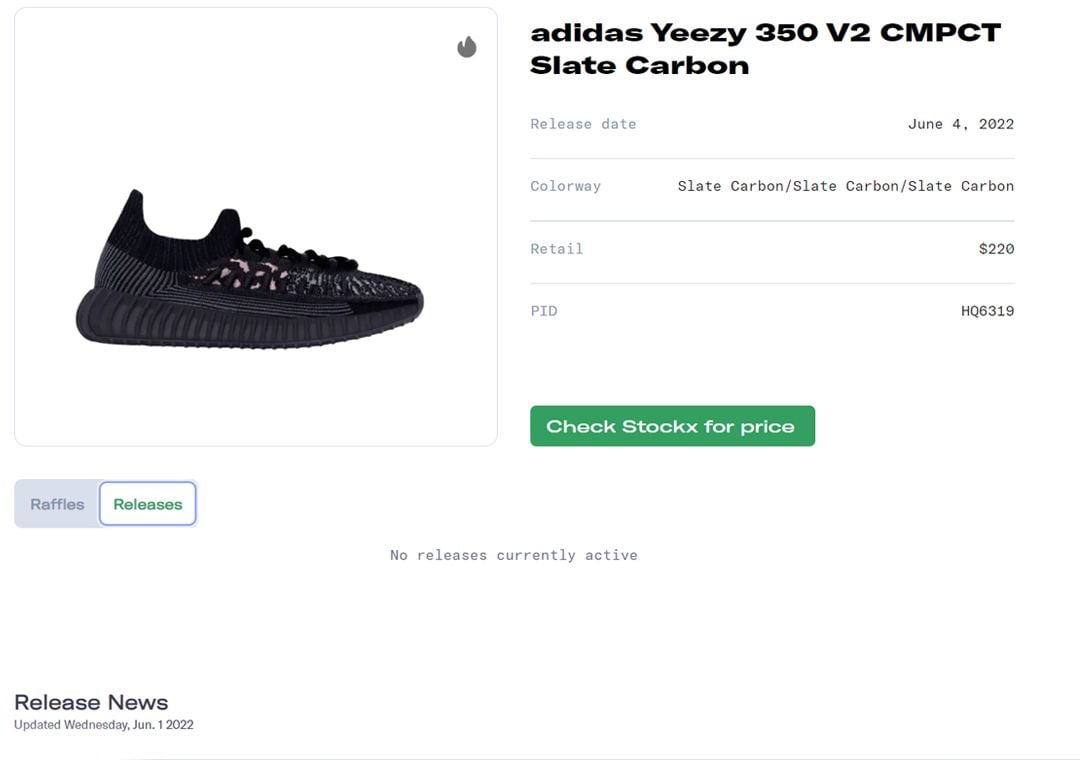Click the adidas Yeezy 350 V2 title
This screenshot has height=760, width=1080.
click(765, 48)
